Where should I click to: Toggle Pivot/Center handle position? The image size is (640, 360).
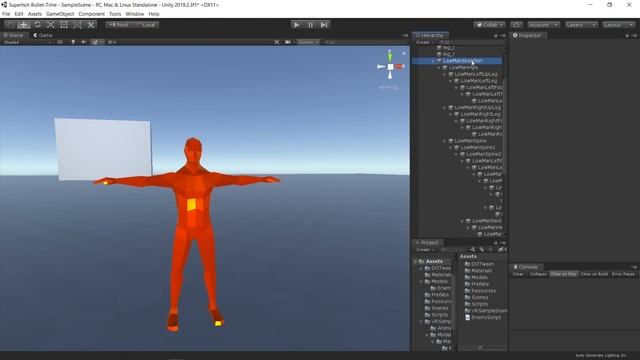point(119,25)
